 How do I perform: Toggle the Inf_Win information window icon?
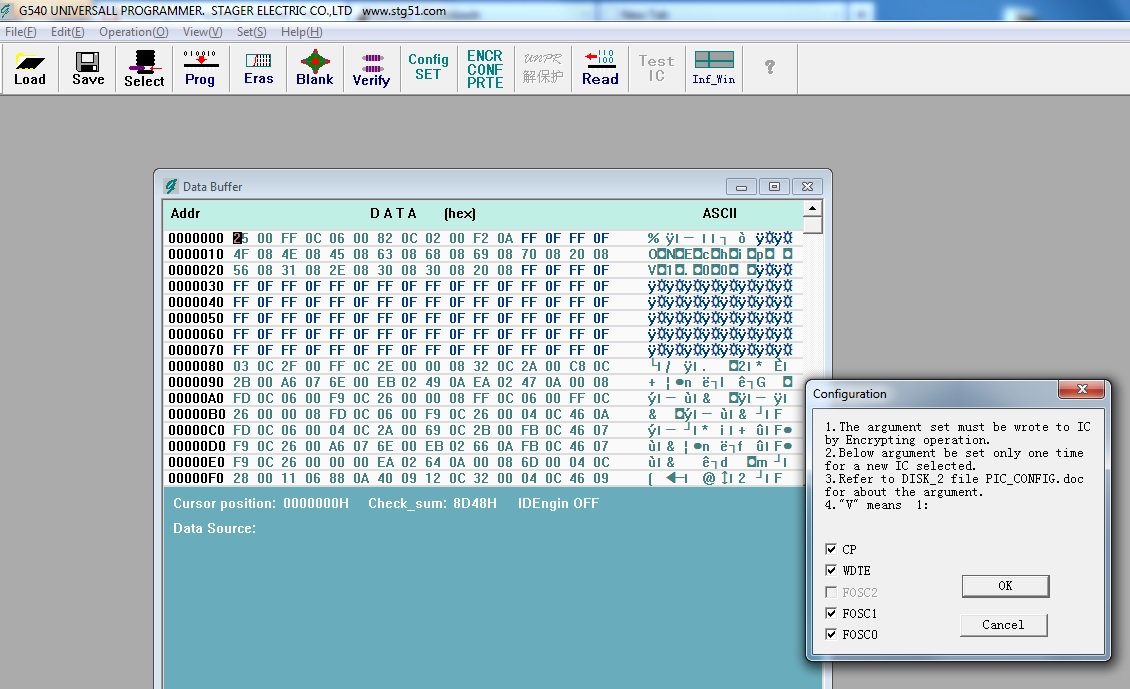pos(714,68)
